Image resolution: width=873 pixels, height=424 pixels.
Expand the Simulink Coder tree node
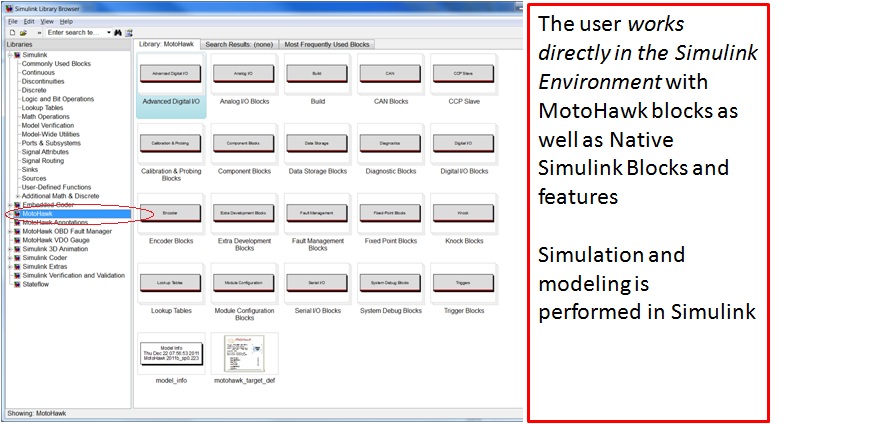pyautogui.click(x=10, y=258)
